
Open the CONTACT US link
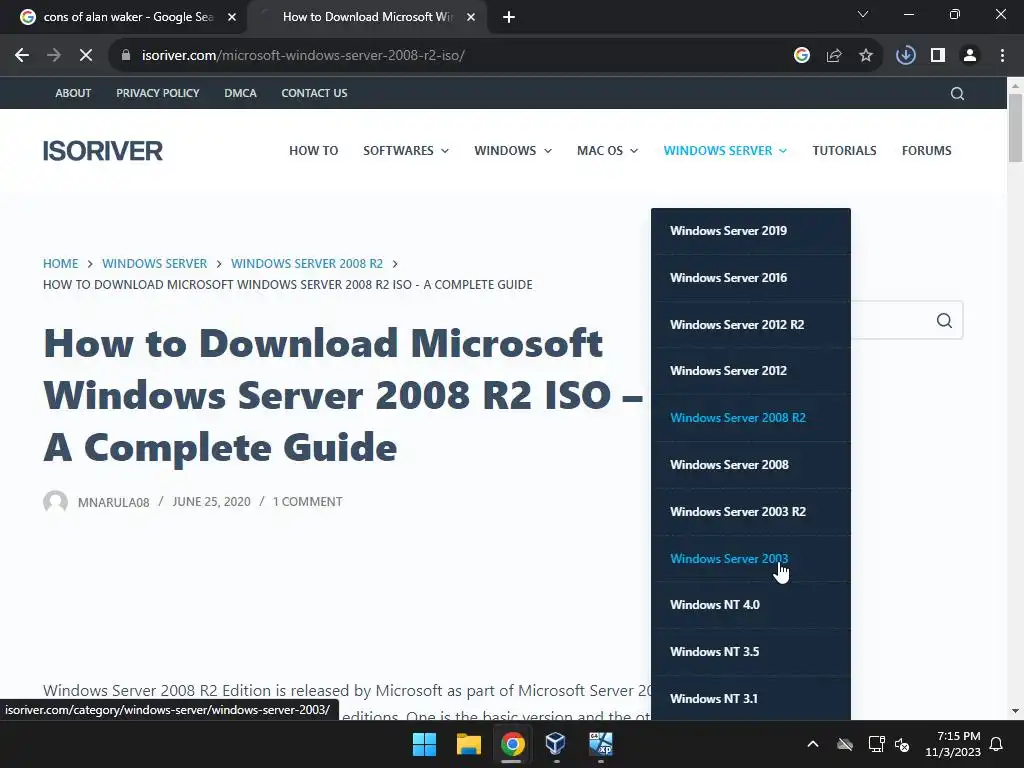pos(314,93)
